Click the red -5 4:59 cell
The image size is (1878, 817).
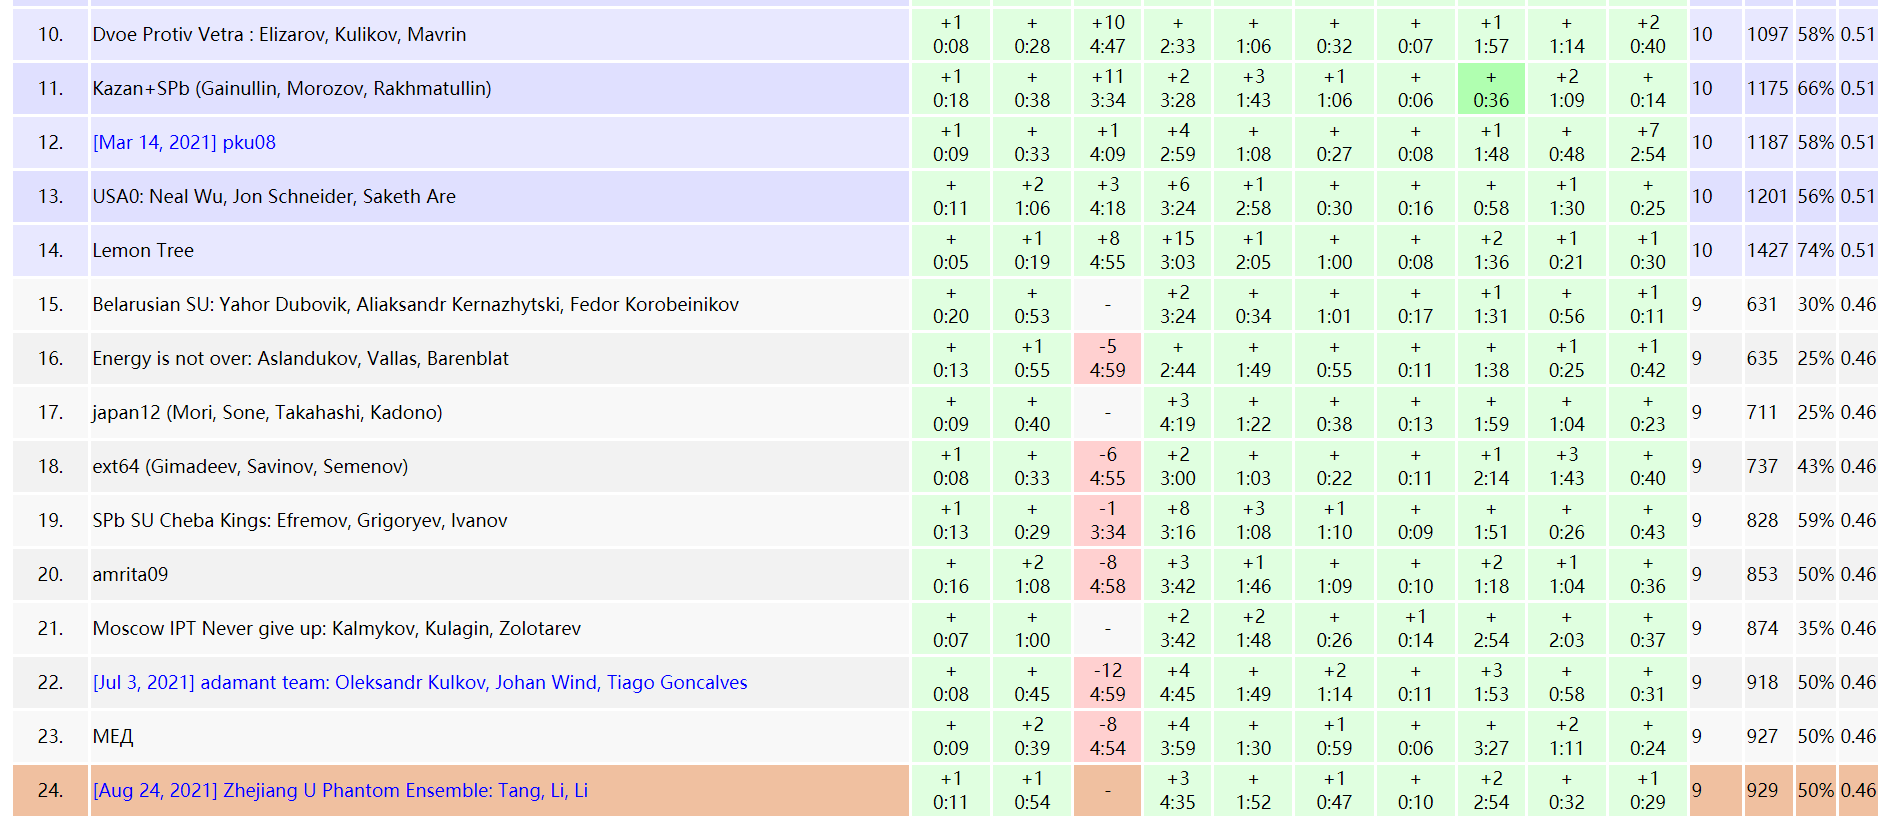(x=1107, y=358)
